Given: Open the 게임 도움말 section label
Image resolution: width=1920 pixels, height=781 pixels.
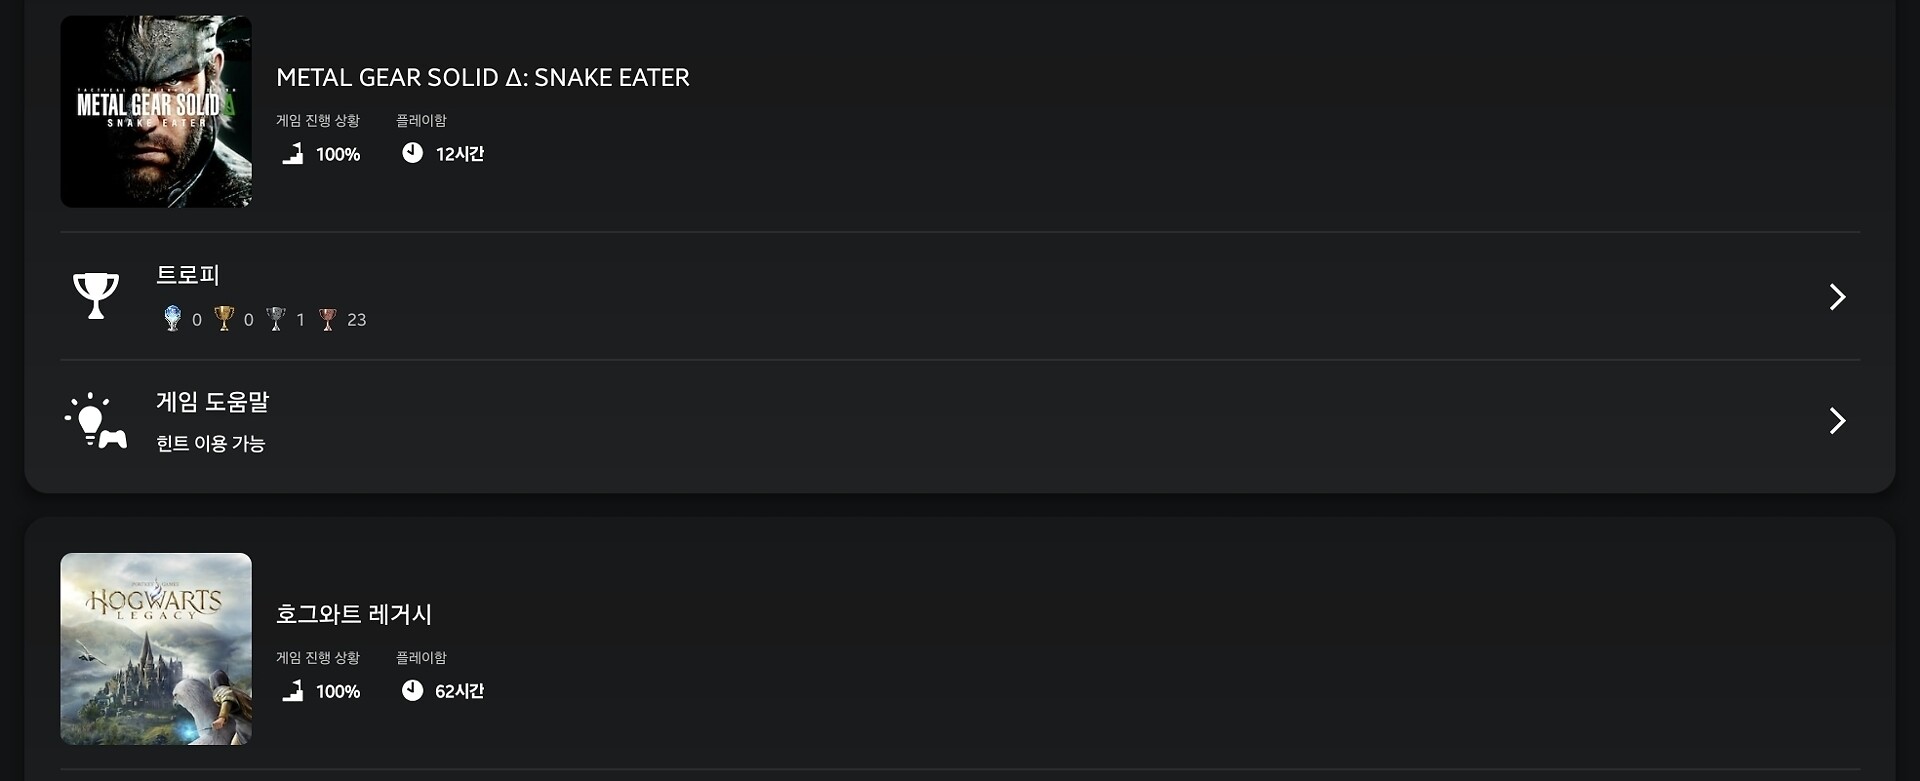Looking at the screenshot, I should click(212, 402).
